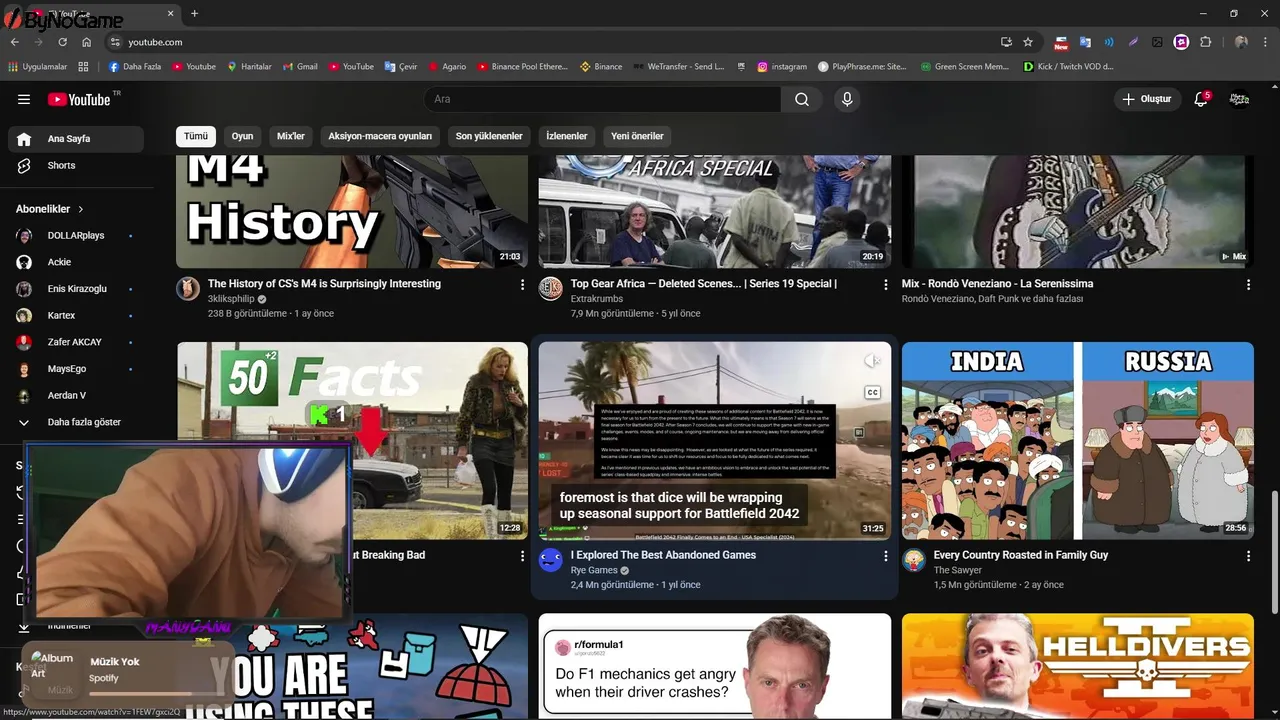Open the YouTube account avatar menu

(1239, 99)
